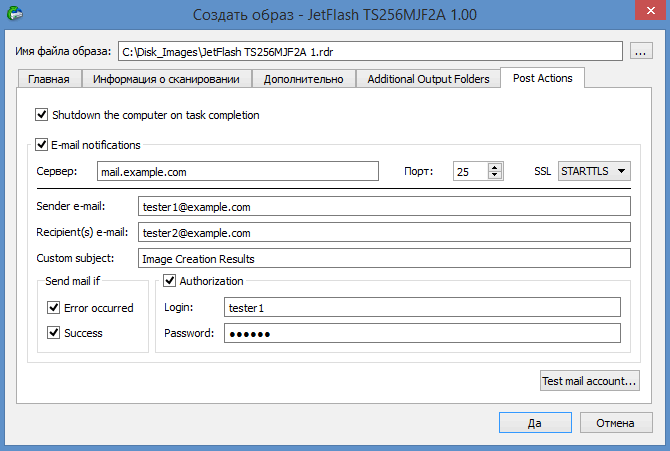
Task: Toggle Shutdown the computer on task completion
Action: (x=41, y=115)
